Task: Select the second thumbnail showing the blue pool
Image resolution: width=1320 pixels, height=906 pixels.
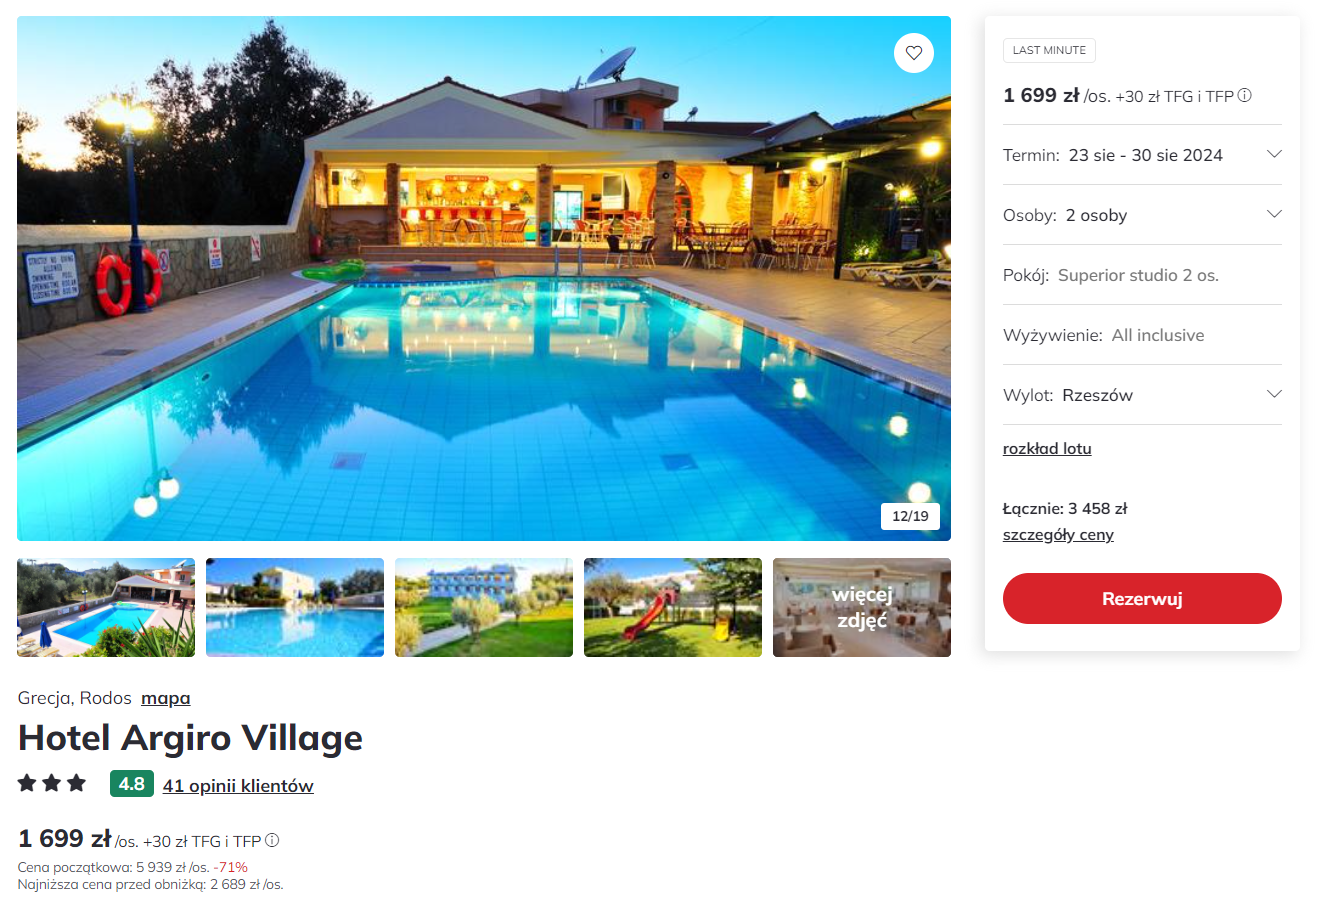Action: [x=295, y=608]
